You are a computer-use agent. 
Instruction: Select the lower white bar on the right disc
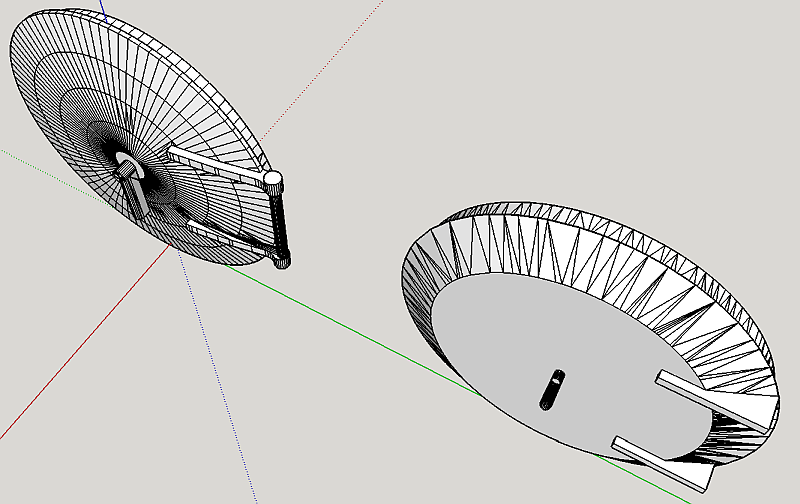click(663, 464)
